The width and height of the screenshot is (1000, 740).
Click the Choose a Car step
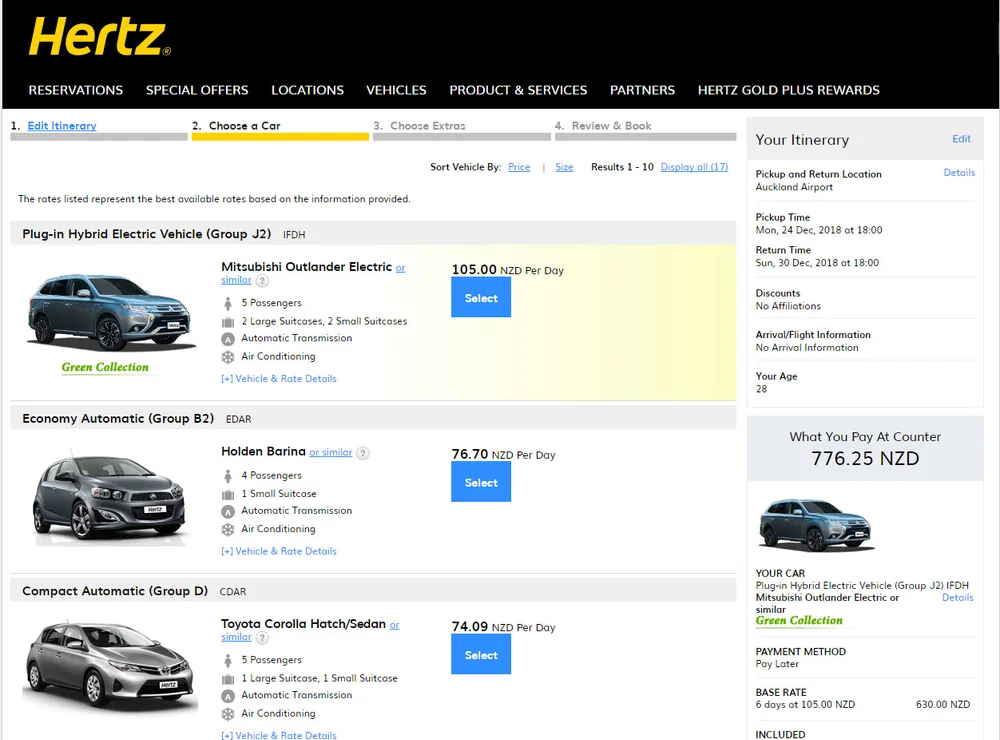(245, 126)
